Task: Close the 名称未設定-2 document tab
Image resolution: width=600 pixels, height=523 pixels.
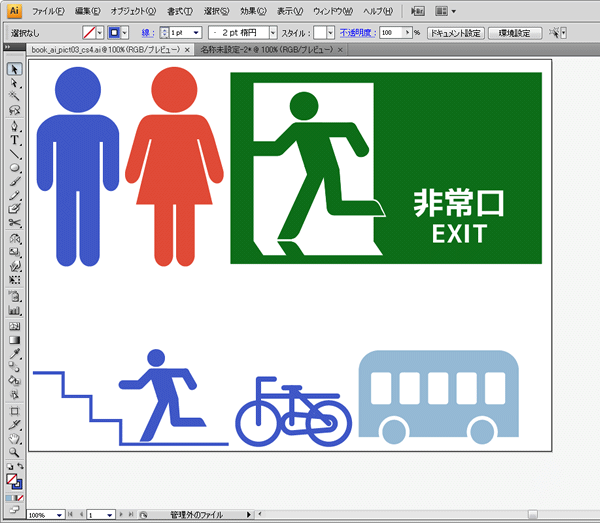Action: 340,50
